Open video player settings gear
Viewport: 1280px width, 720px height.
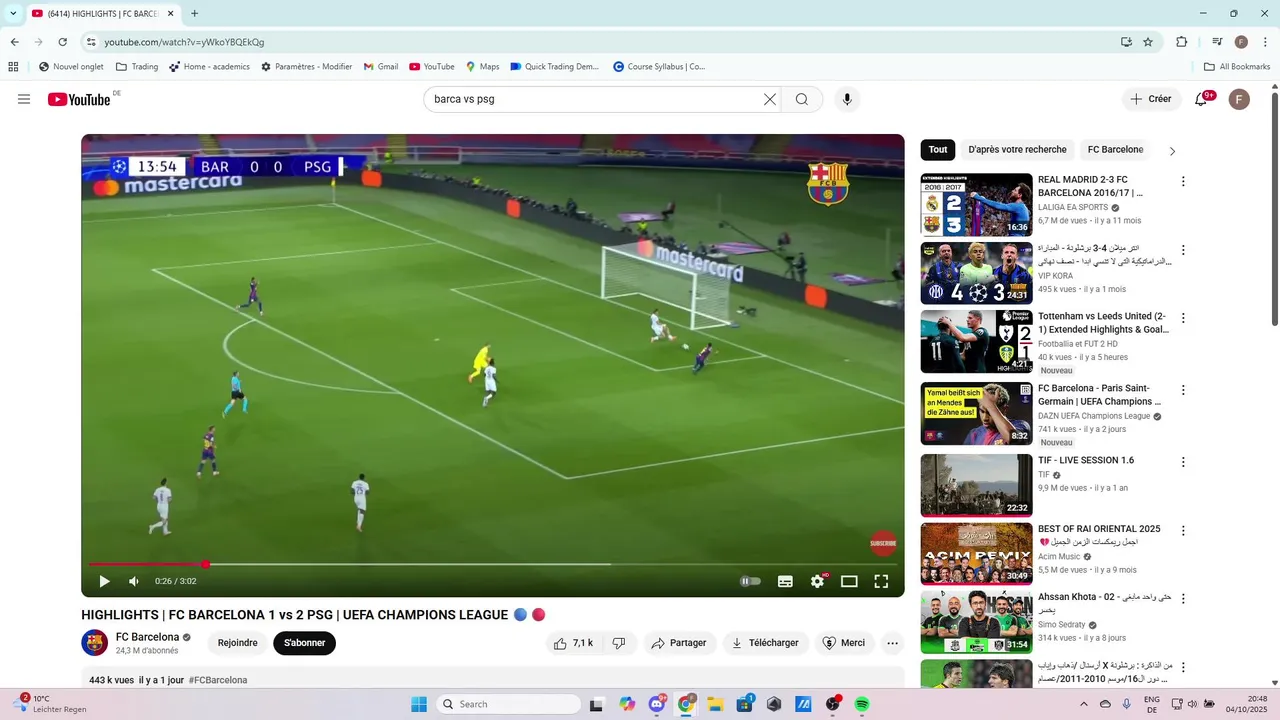pos(818,581)
